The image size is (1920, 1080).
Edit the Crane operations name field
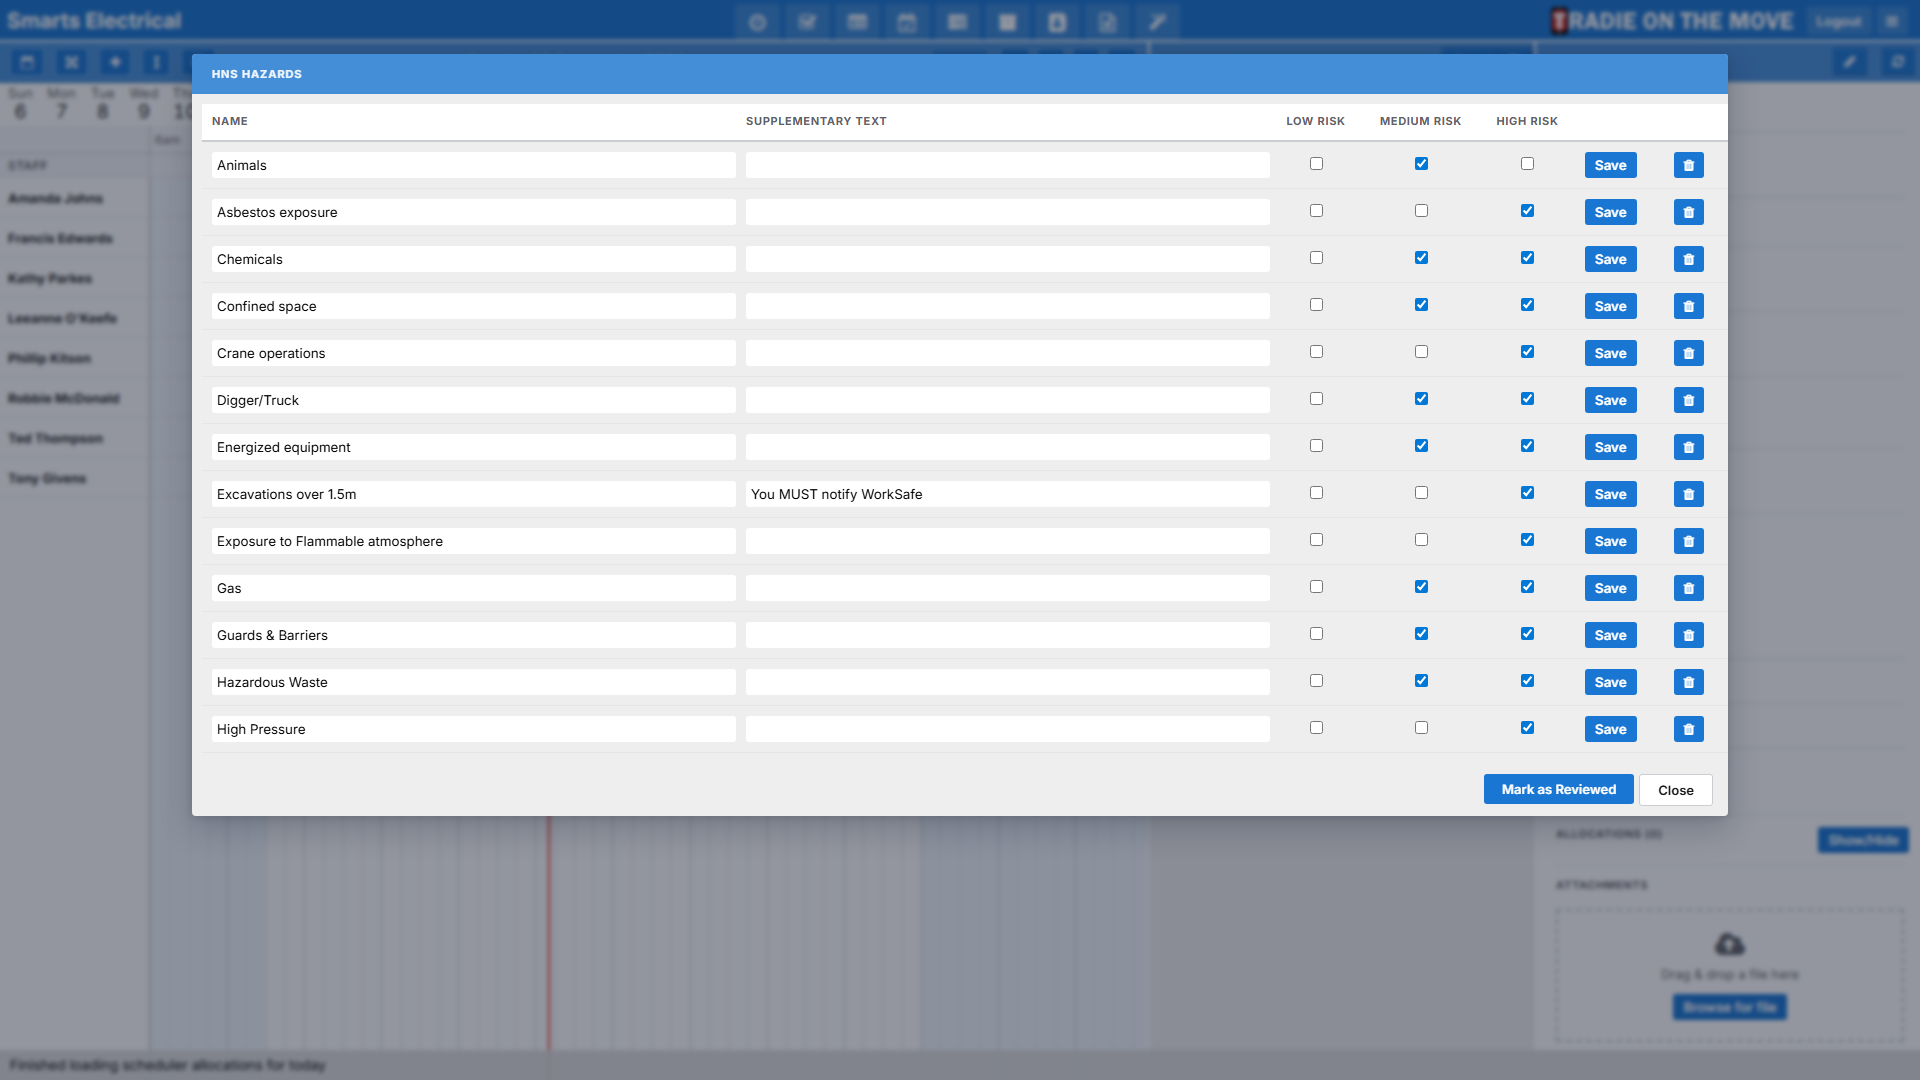473,353
